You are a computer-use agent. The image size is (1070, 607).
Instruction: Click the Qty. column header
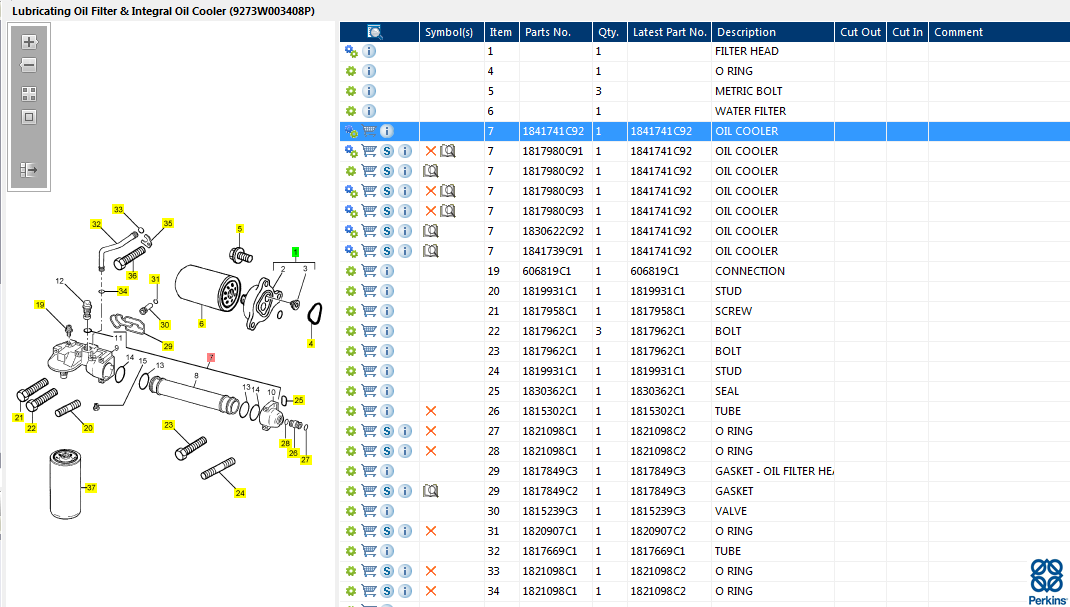609,32
